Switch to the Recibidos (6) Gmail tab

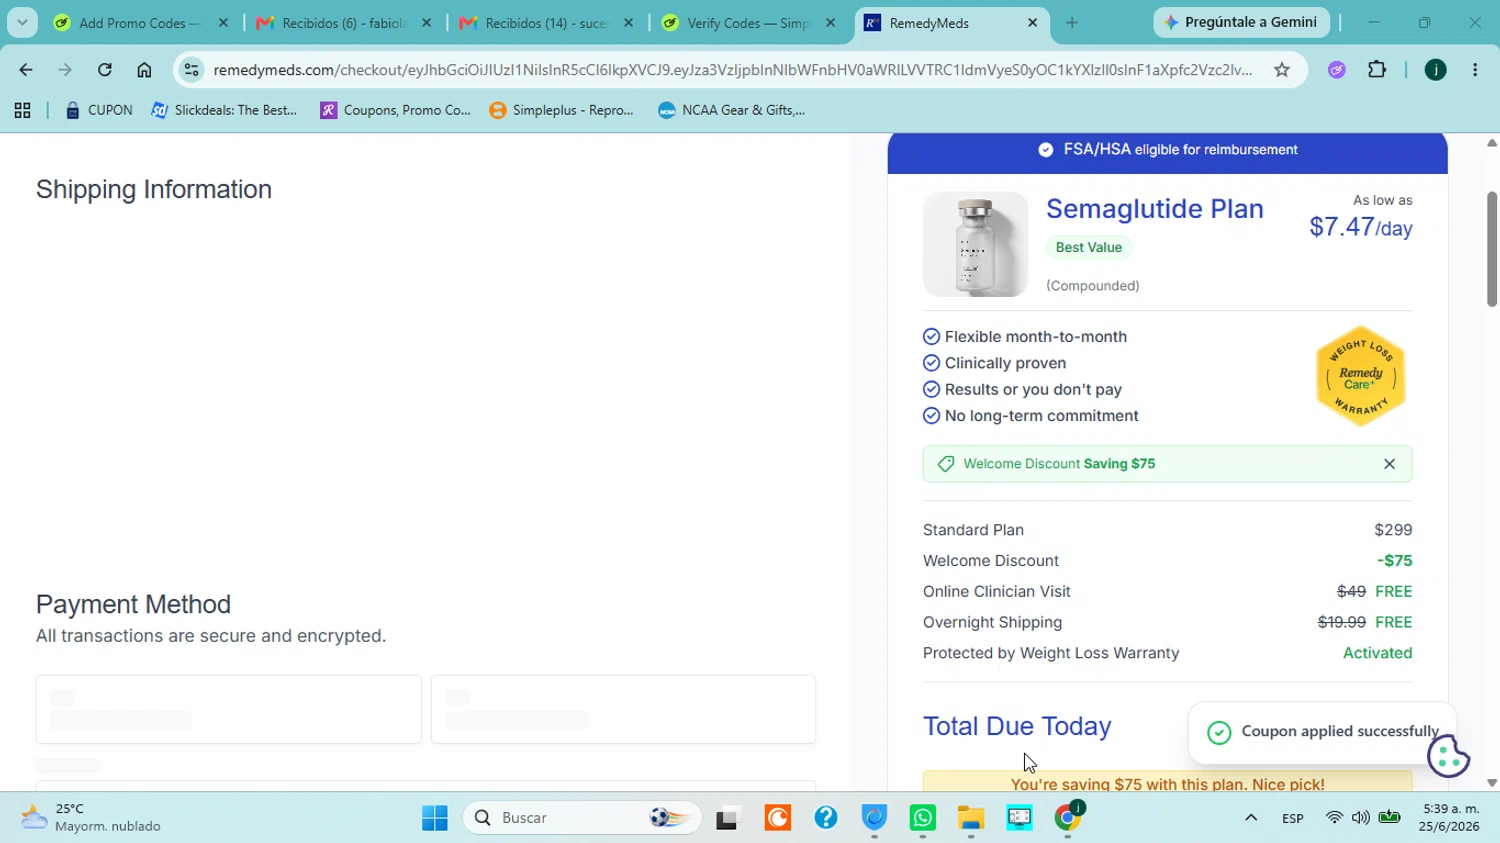click(343, 22)
